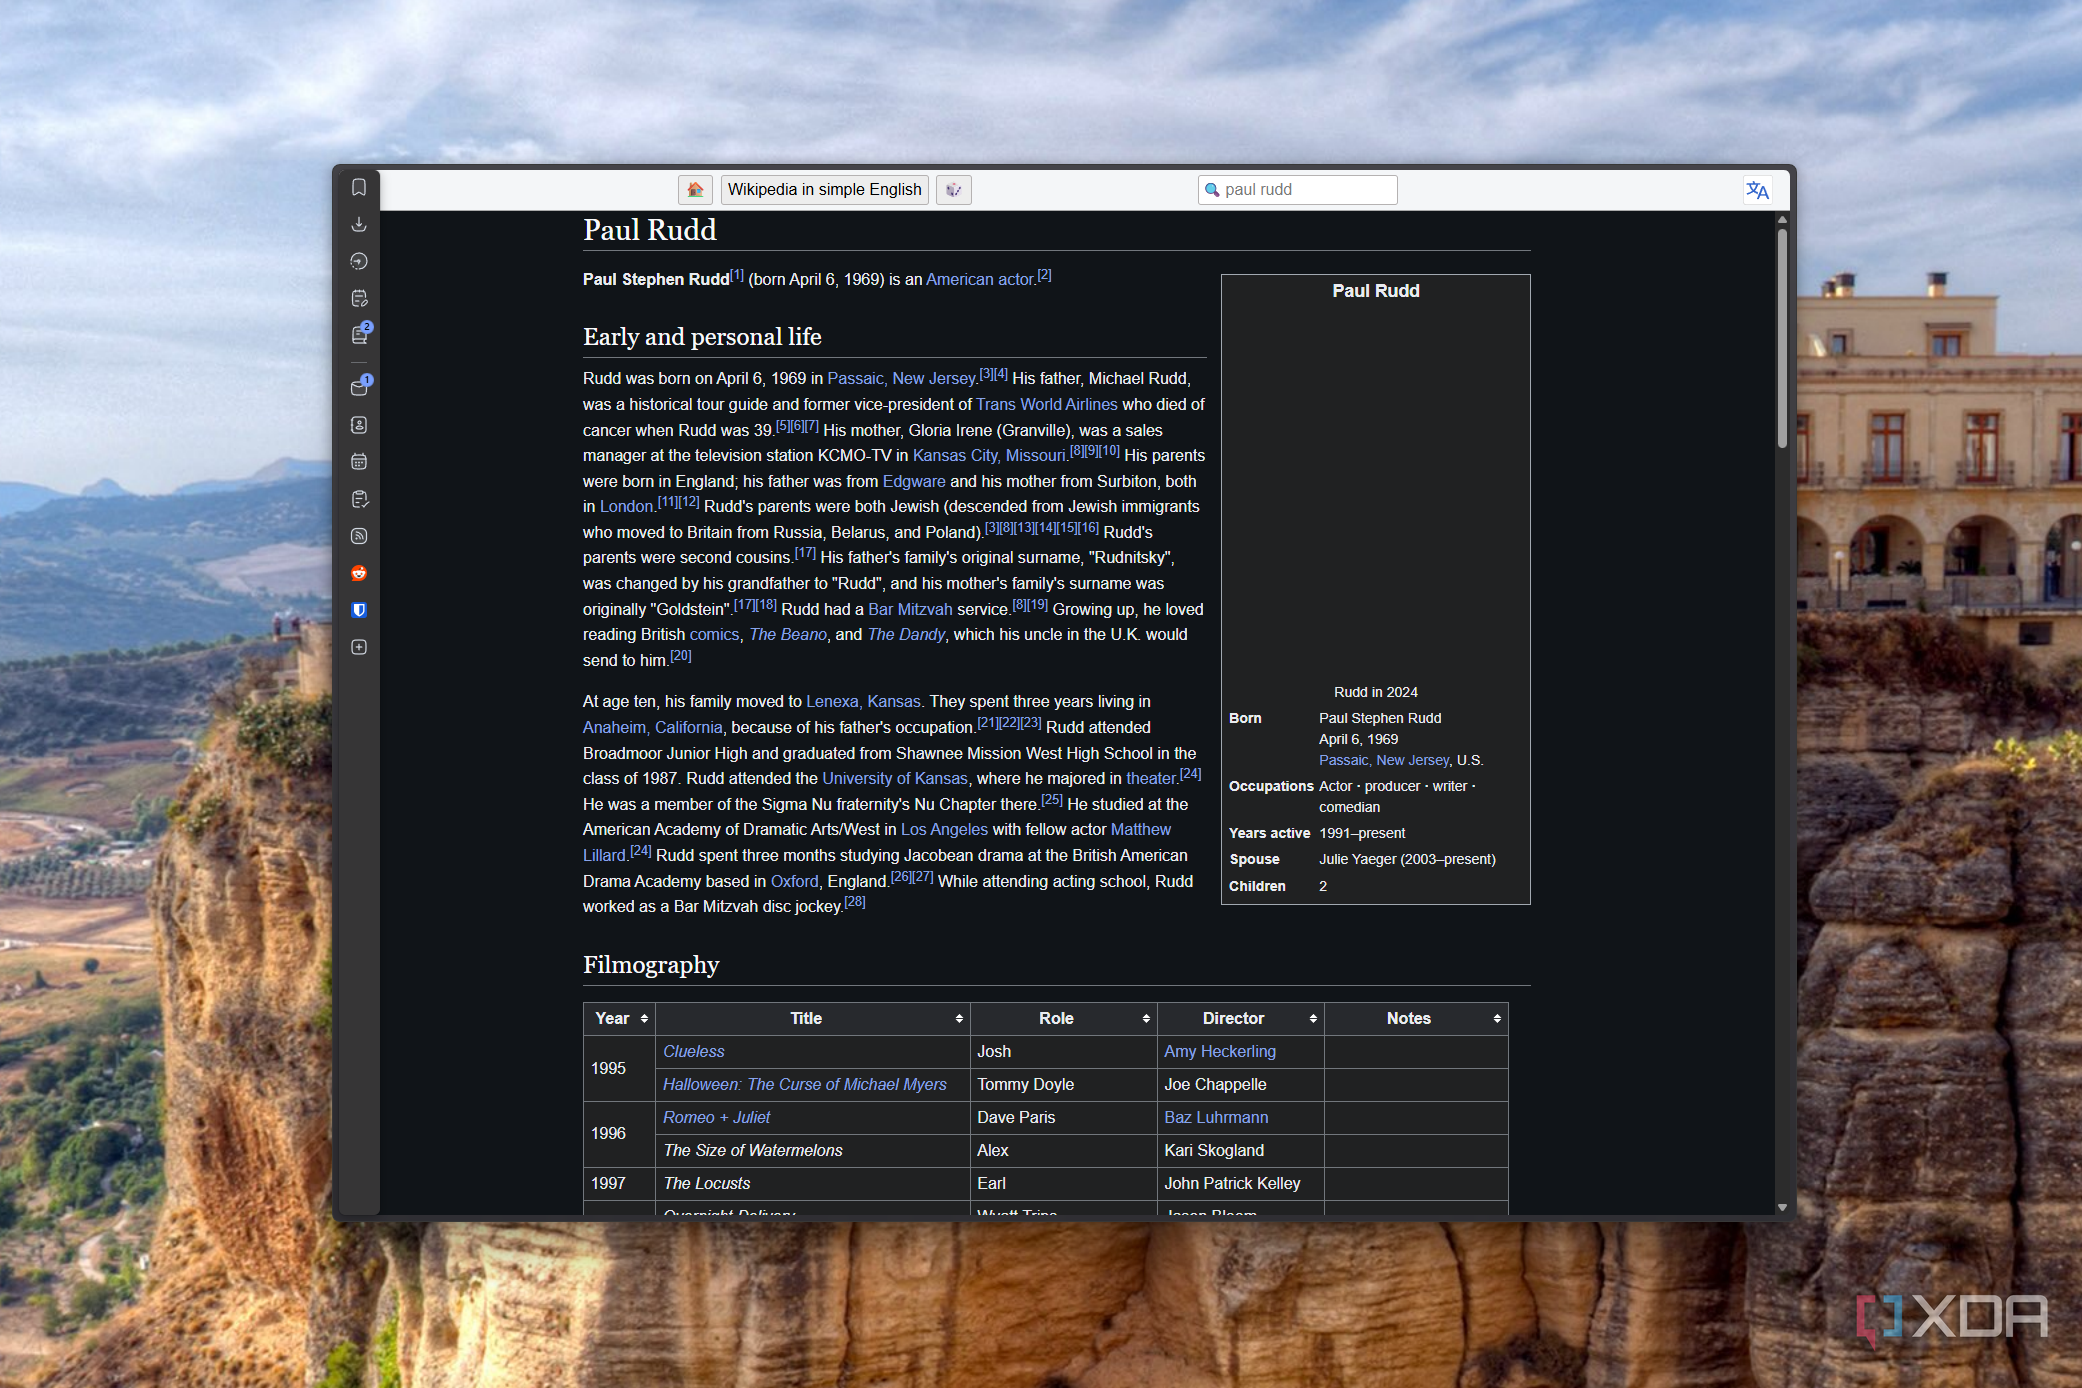Jump to citation reference [20]

(680, 656)
